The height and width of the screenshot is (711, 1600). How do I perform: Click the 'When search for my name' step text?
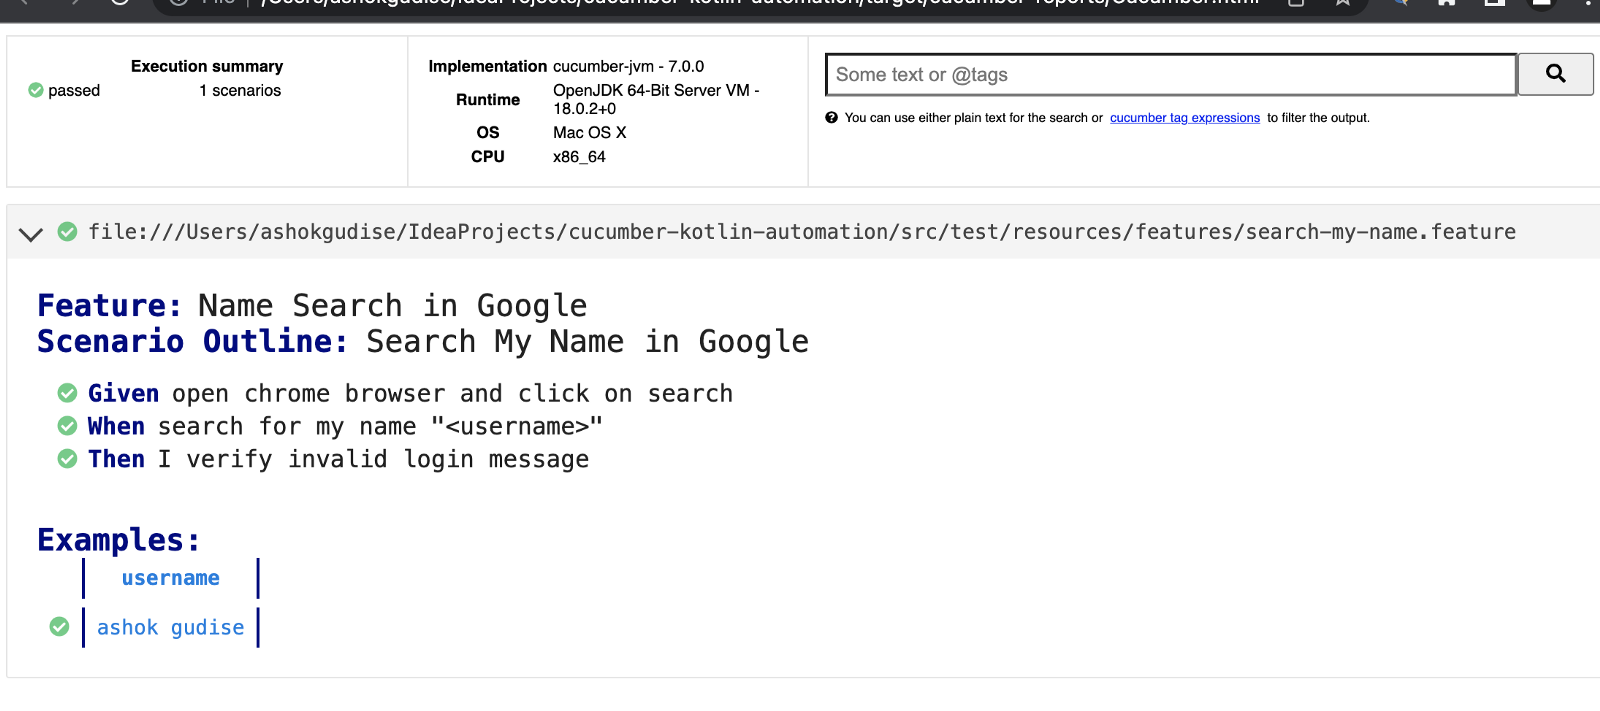coord(345,427)
